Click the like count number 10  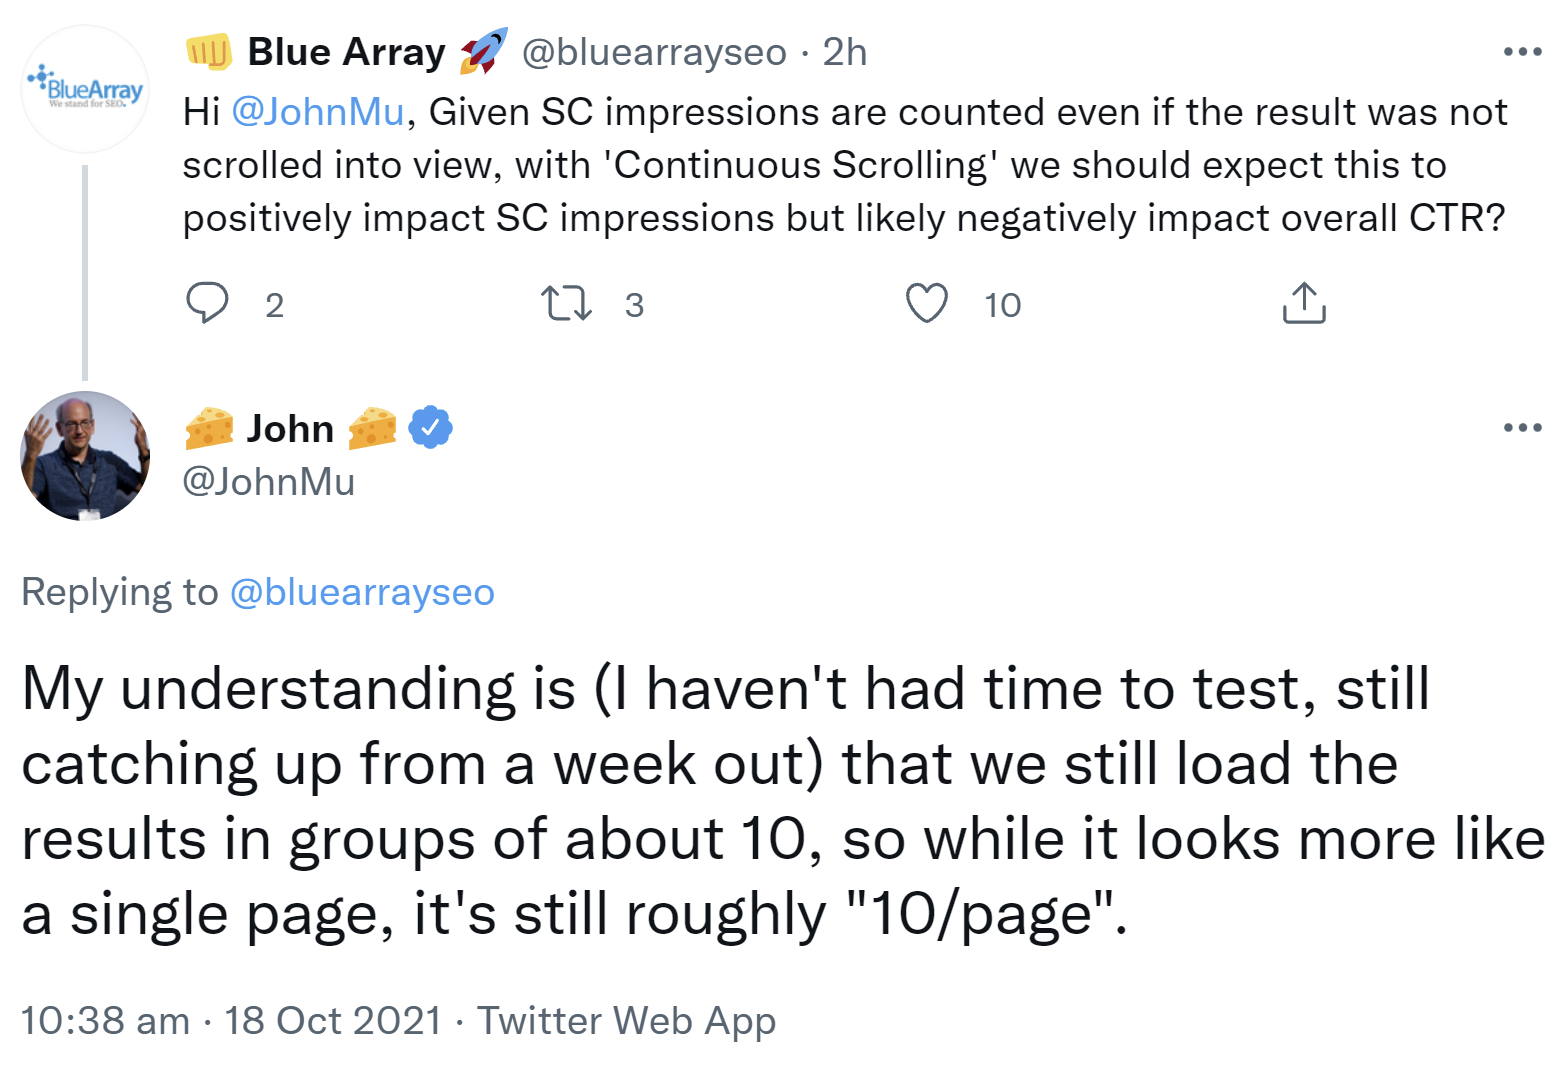tap(1002, 305)
